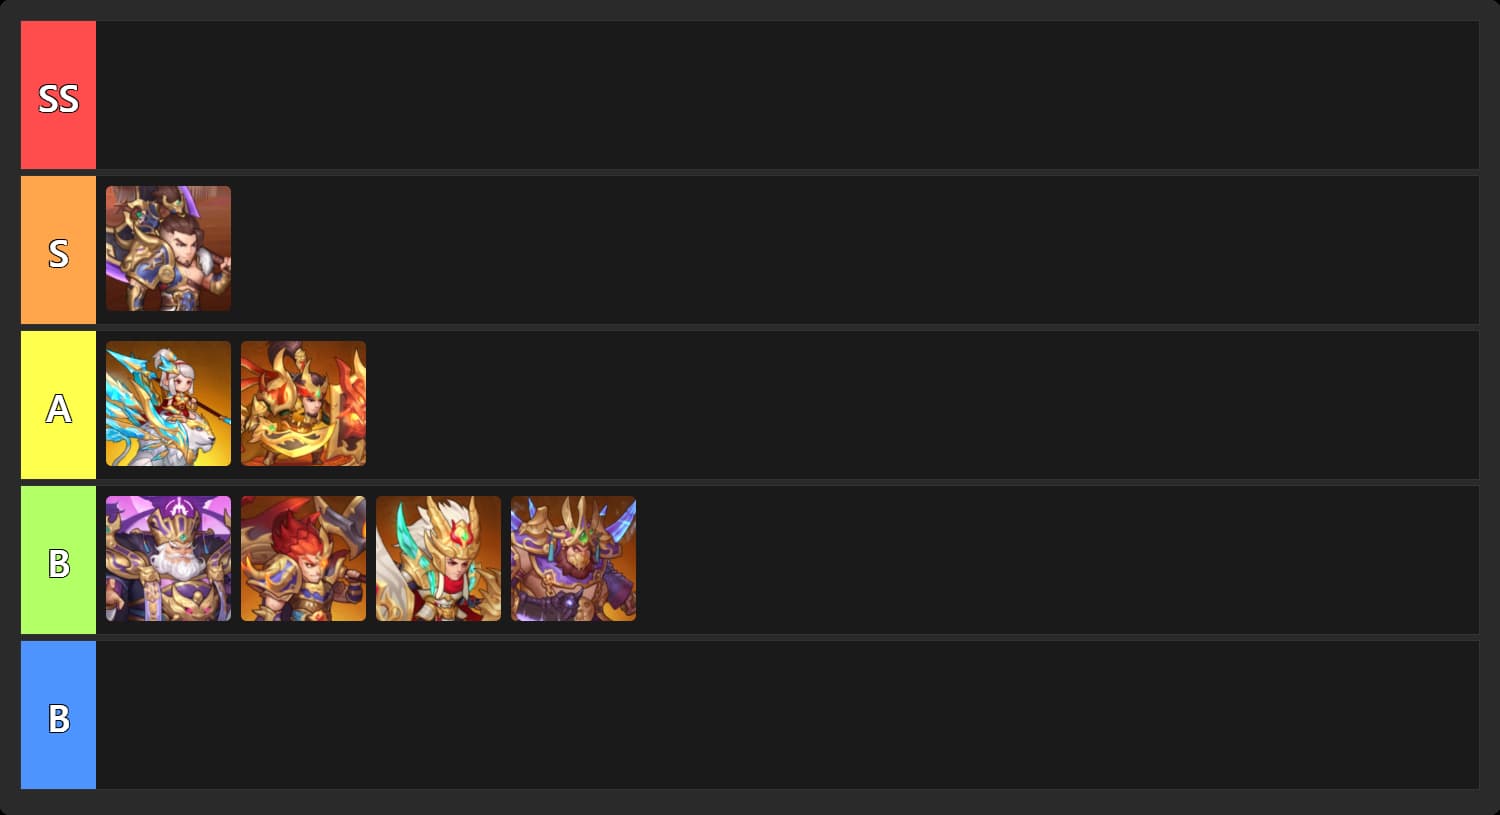Choose the golden-helmet warrior with red scarf
Viewport: 1500px width, 815px height.
click(438, 558)
